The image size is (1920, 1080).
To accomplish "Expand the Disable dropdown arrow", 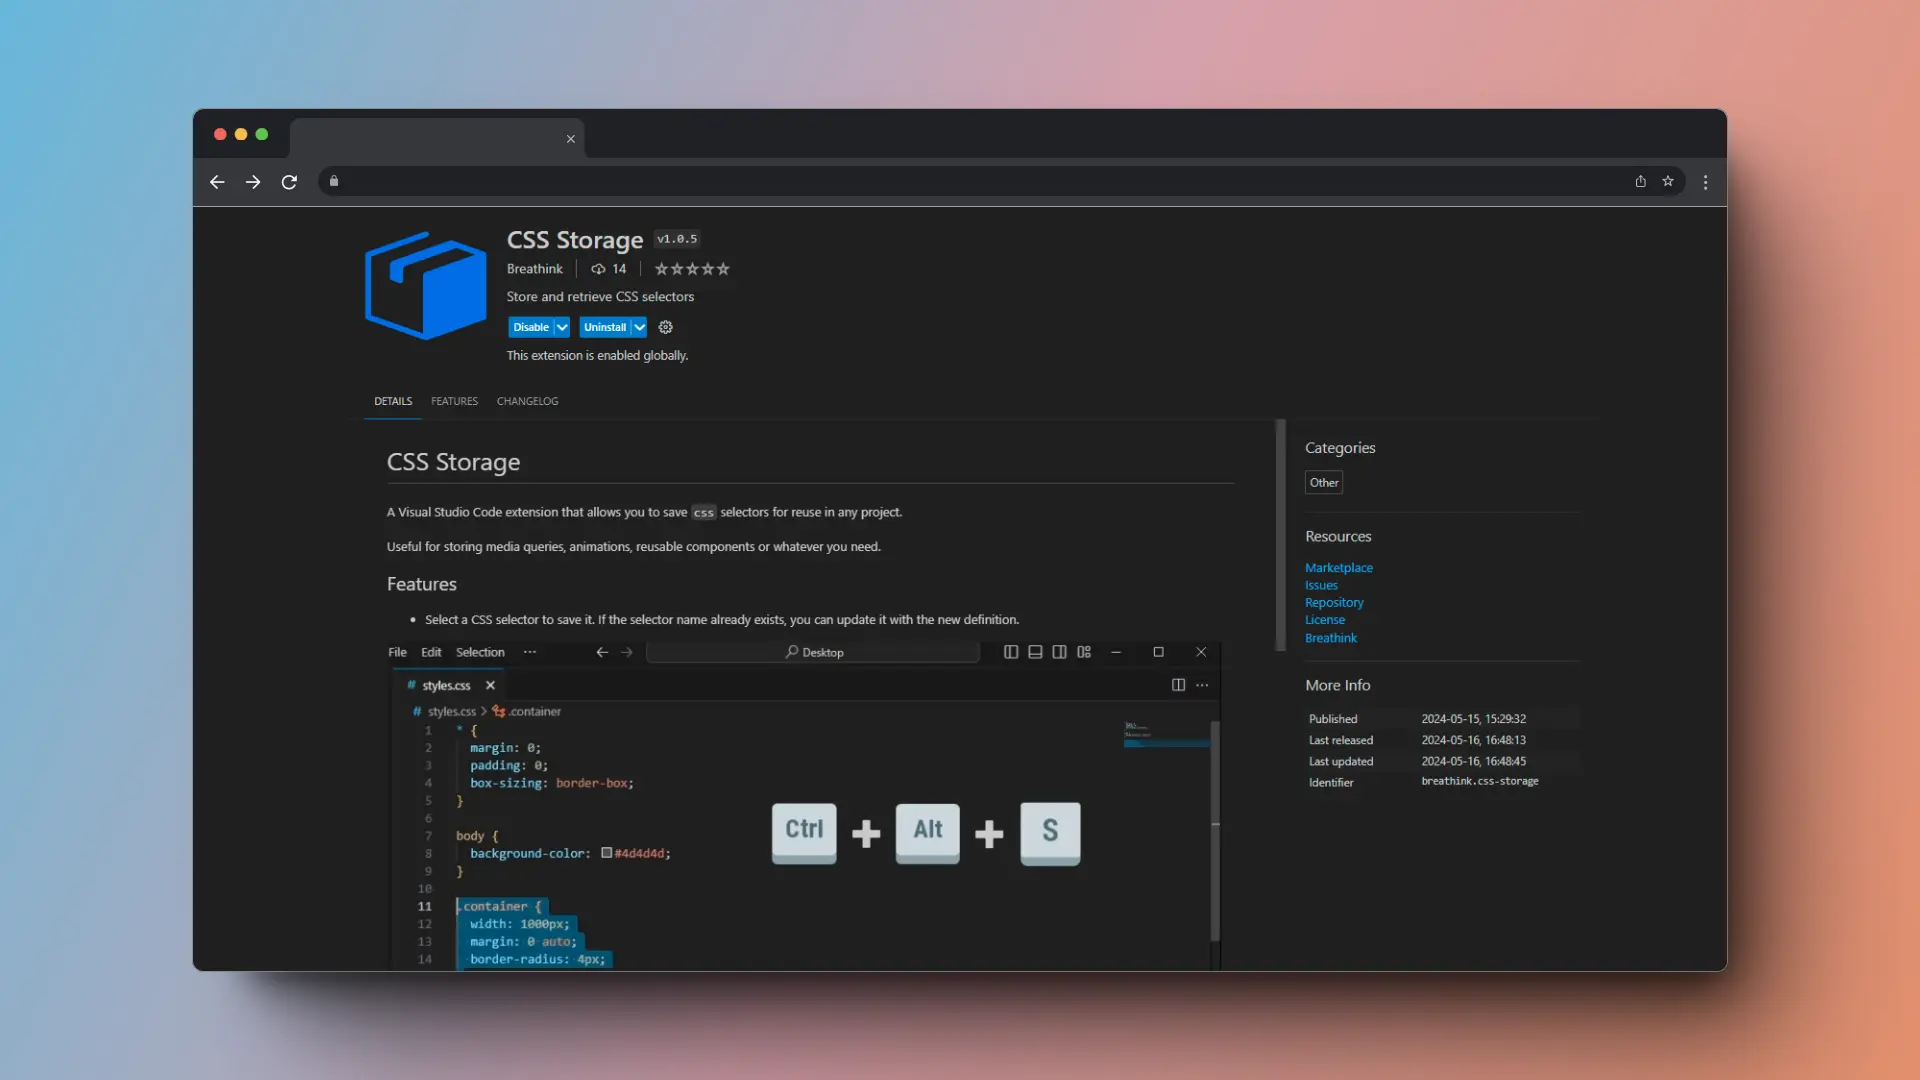I will 562,327.
